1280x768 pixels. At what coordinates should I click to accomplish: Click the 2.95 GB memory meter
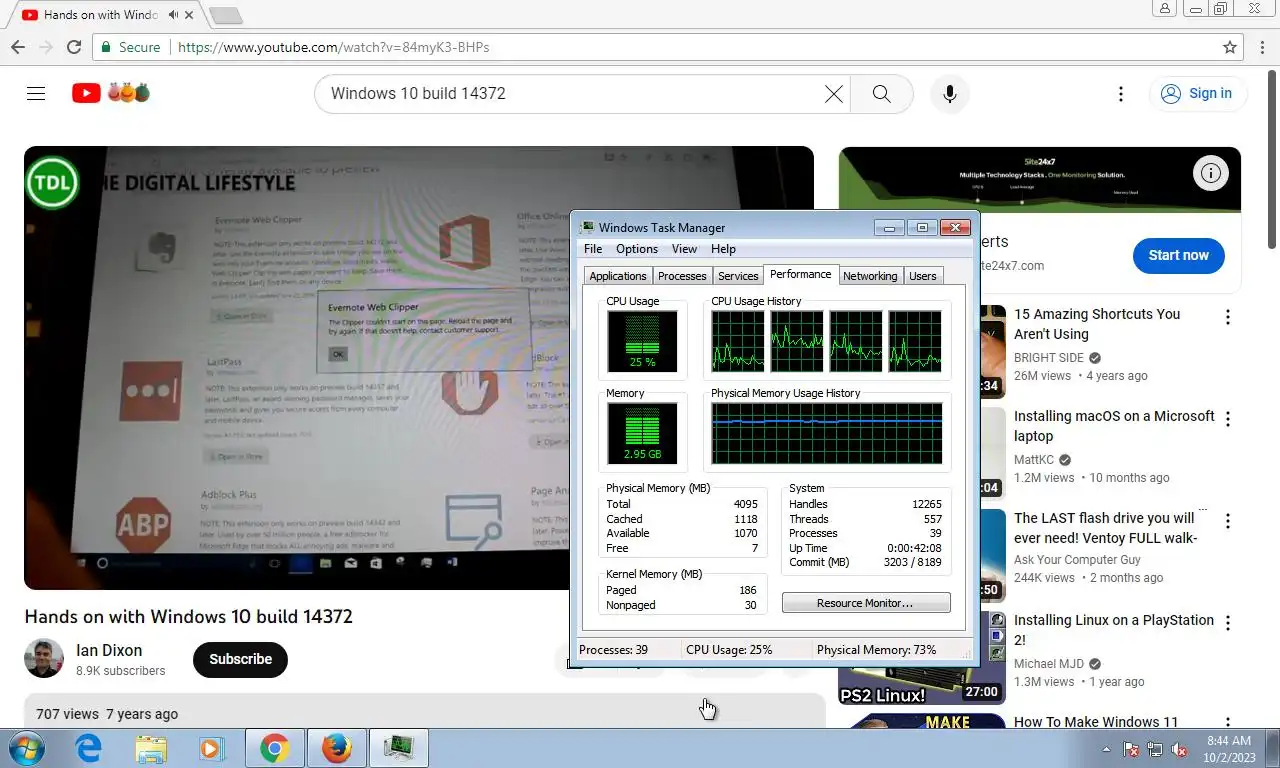pyautogui.click(x=642, y=434)
